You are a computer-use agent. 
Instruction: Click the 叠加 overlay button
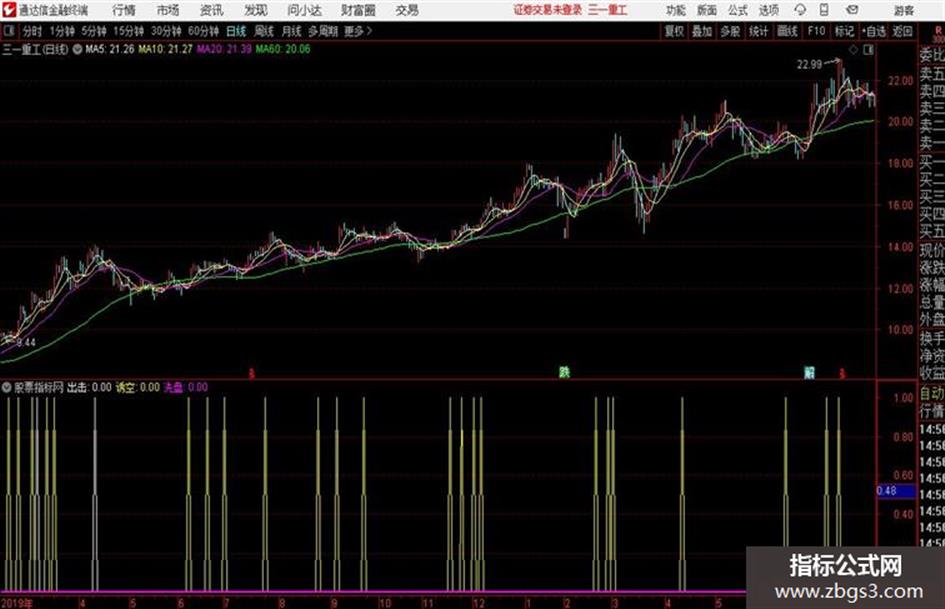pyautogui.click(x=702, y=31)
